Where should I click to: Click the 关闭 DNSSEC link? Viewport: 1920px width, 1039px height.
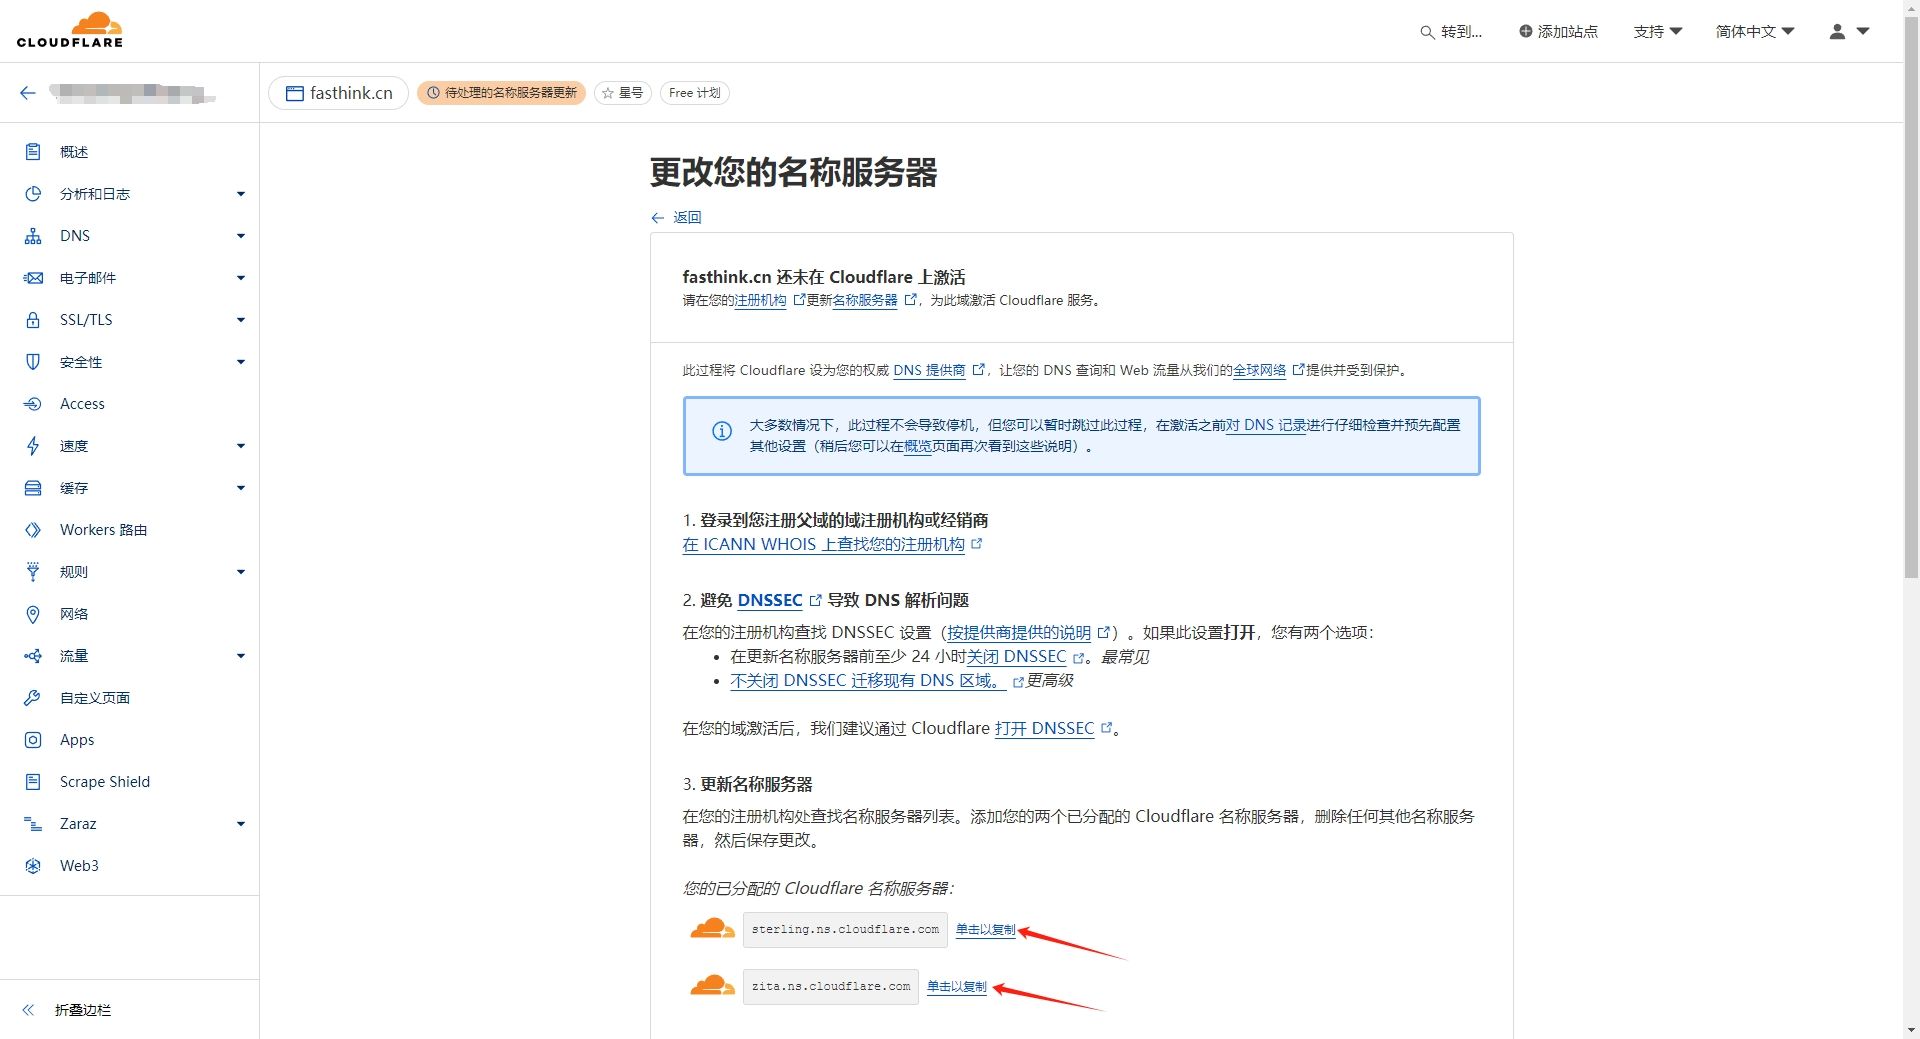tap(1016, 657)
